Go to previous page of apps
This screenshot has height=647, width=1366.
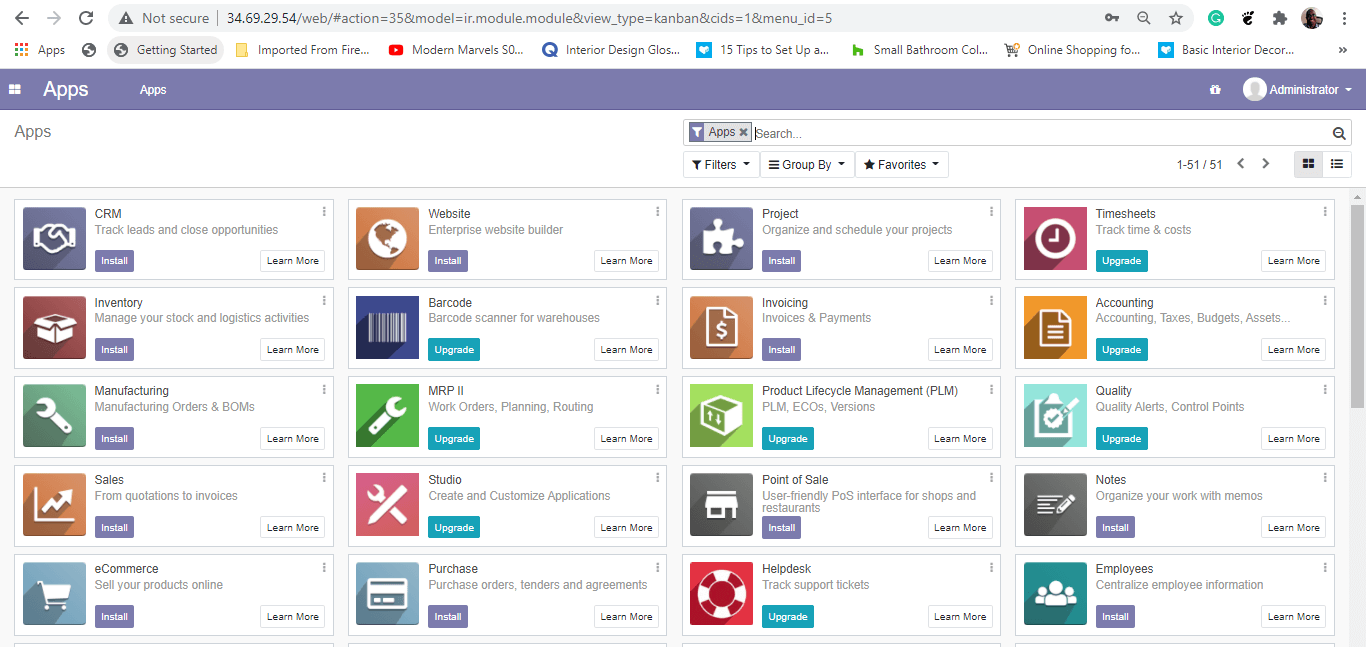(x=1241, y=164)
